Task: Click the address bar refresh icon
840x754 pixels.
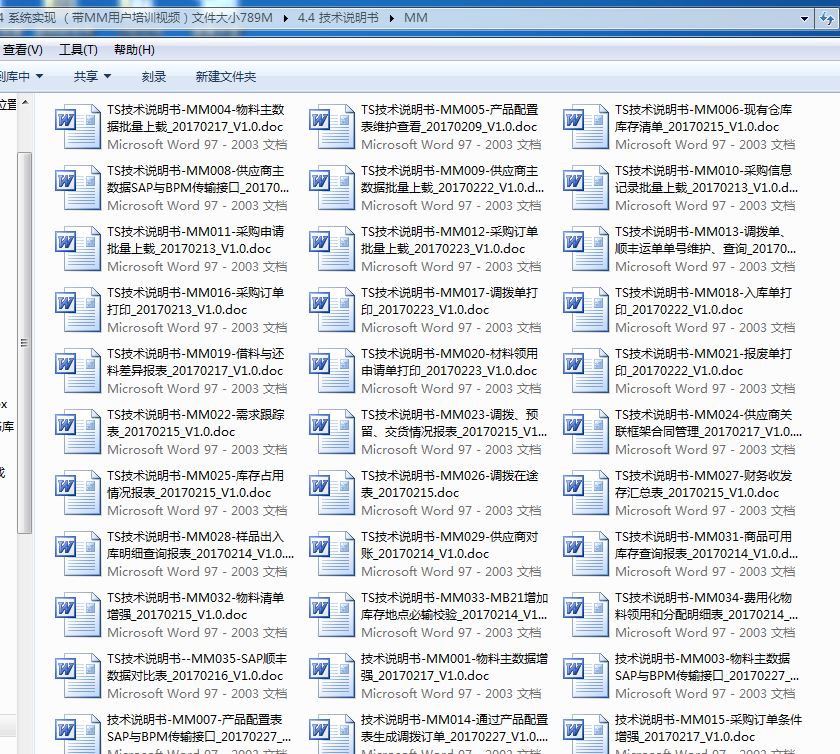Action: pyautogui.click(x=828, y=19)
